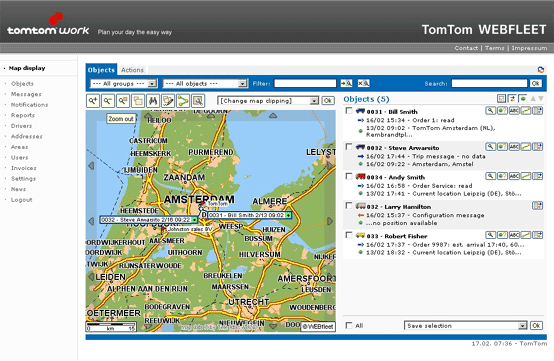554x361 pixels.
Task: Click the apply filter icon with green arrow
Action: click(x=346, y=83)
